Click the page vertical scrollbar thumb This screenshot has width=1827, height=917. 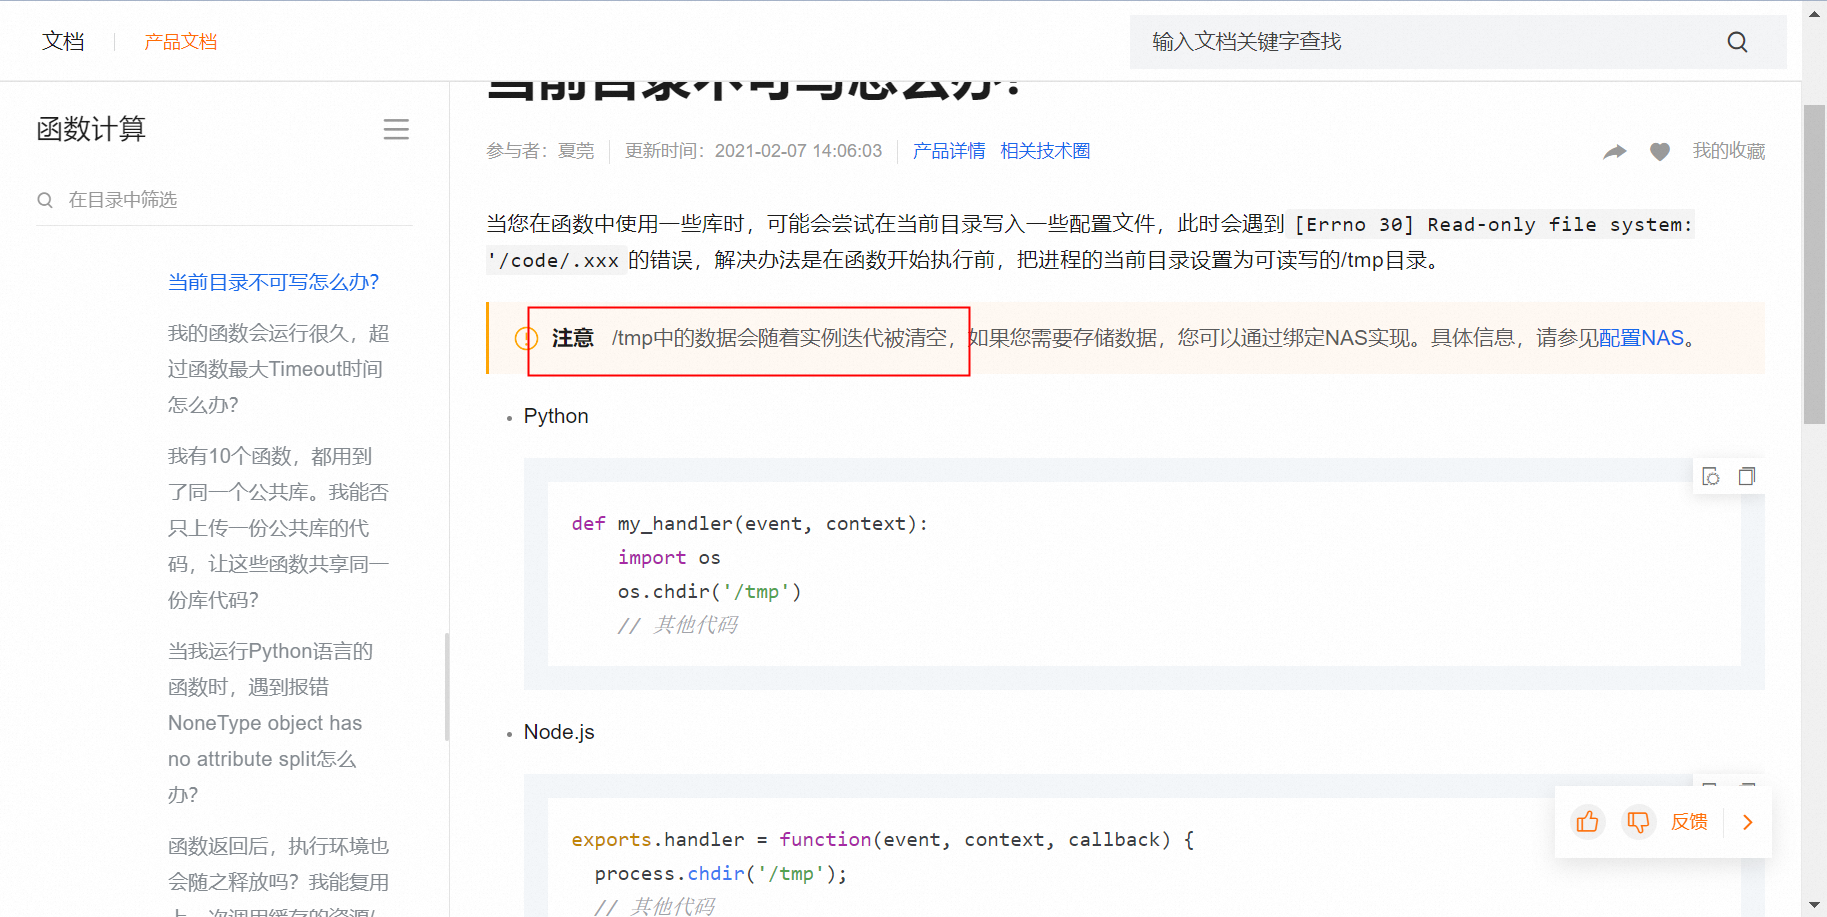point(1814,264)
